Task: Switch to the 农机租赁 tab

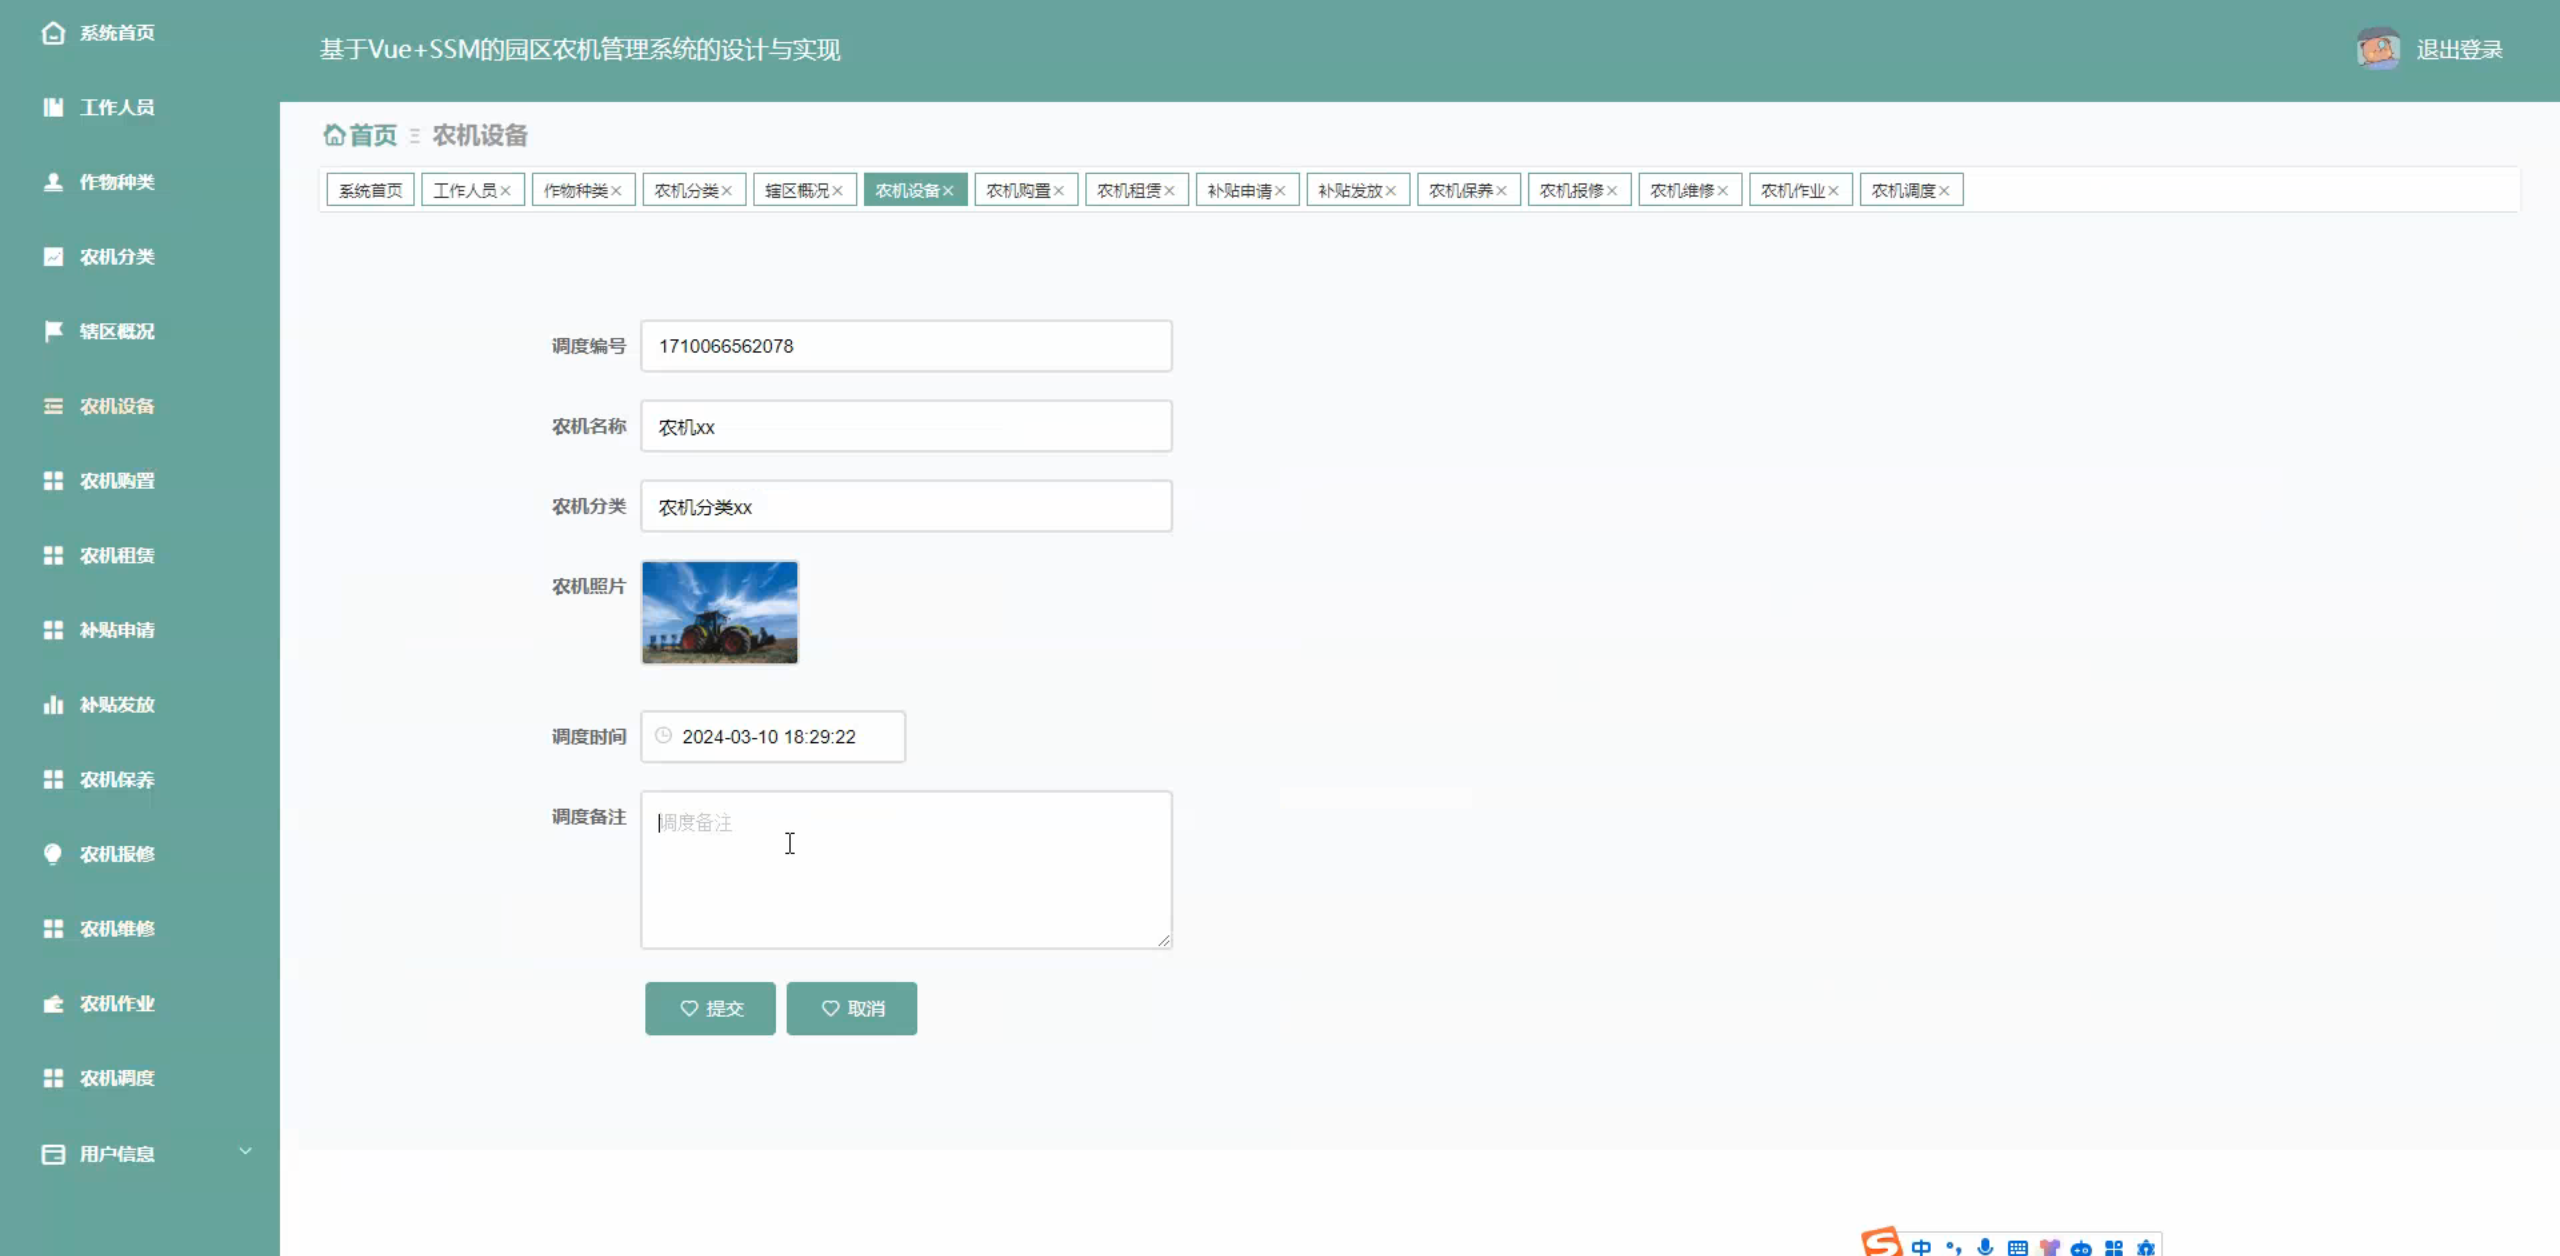Action: coord(1128,190)
